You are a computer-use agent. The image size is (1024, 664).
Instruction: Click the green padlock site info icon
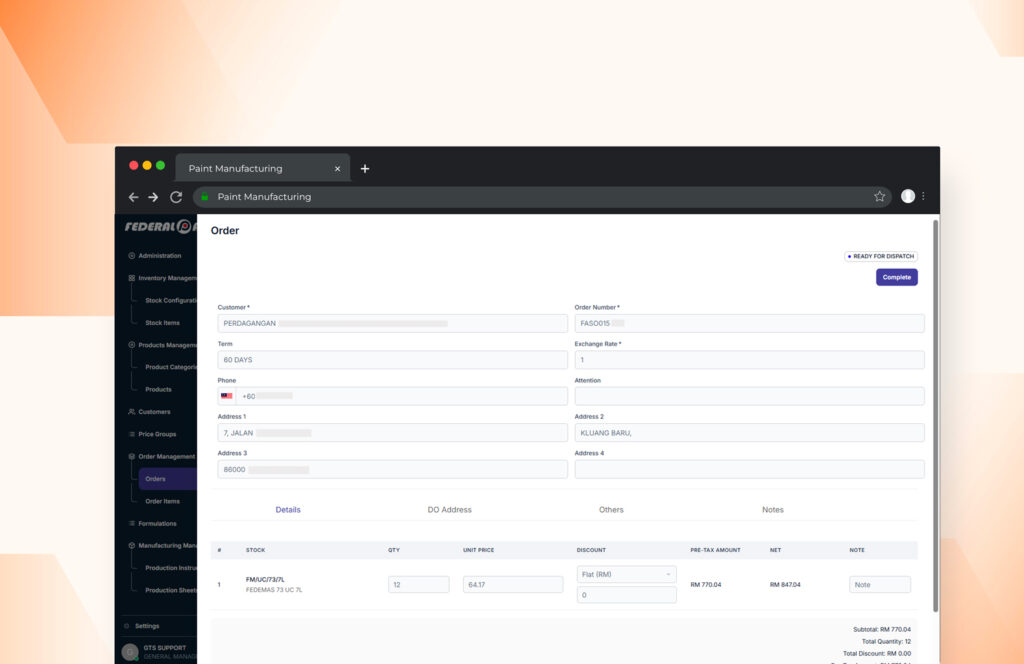tap(205, 197)
